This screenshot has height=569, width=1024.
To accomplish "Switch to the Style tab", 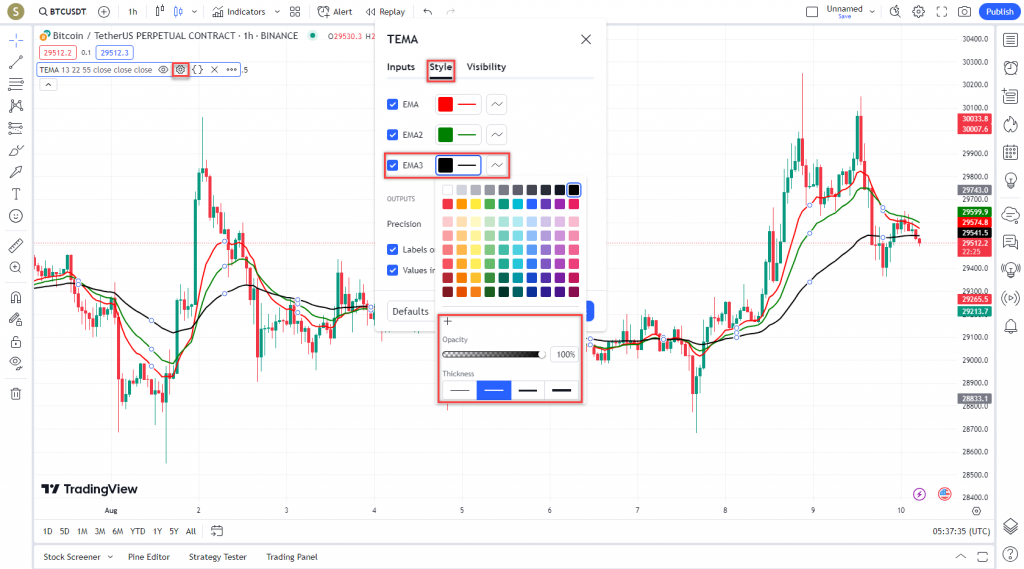I will coord(440,67).
